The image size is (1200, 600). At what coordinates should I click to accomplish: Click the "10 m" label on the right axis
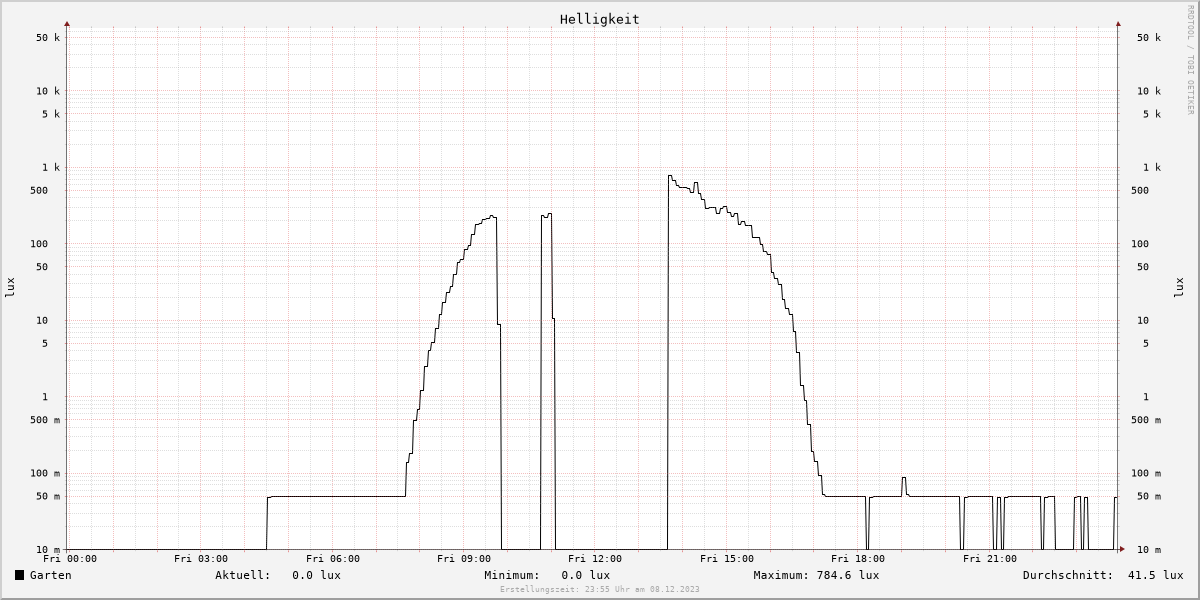tap(1149, 550)
